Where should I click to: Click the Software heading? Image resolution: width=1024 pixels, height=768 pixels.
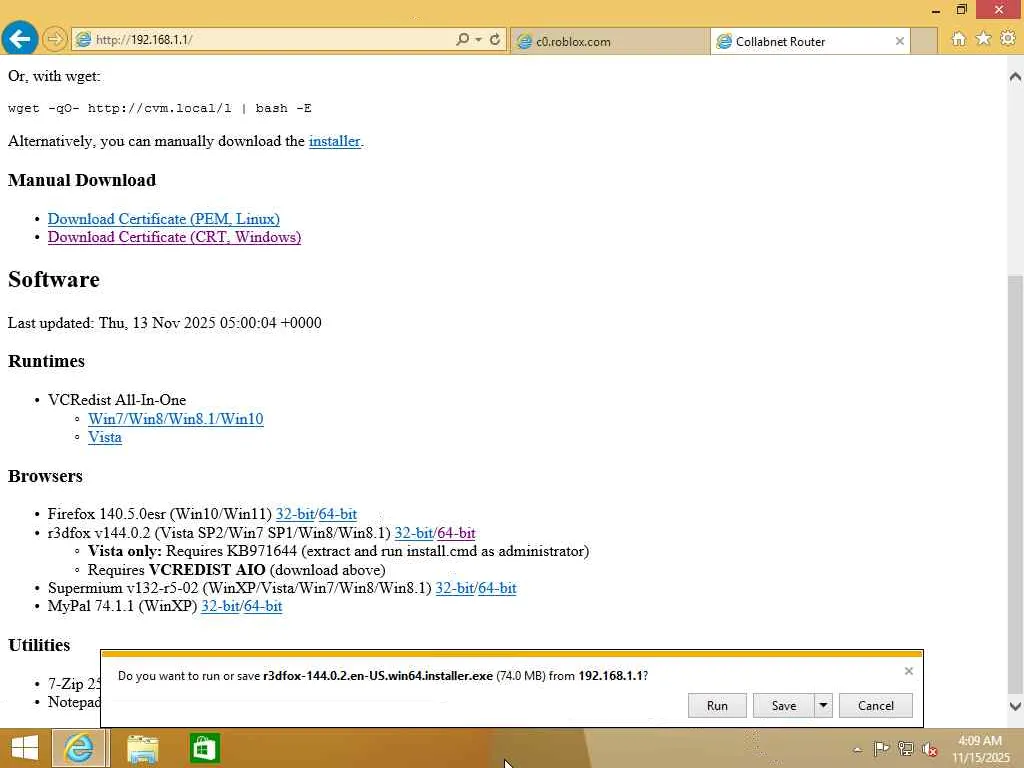click(54, 280)
